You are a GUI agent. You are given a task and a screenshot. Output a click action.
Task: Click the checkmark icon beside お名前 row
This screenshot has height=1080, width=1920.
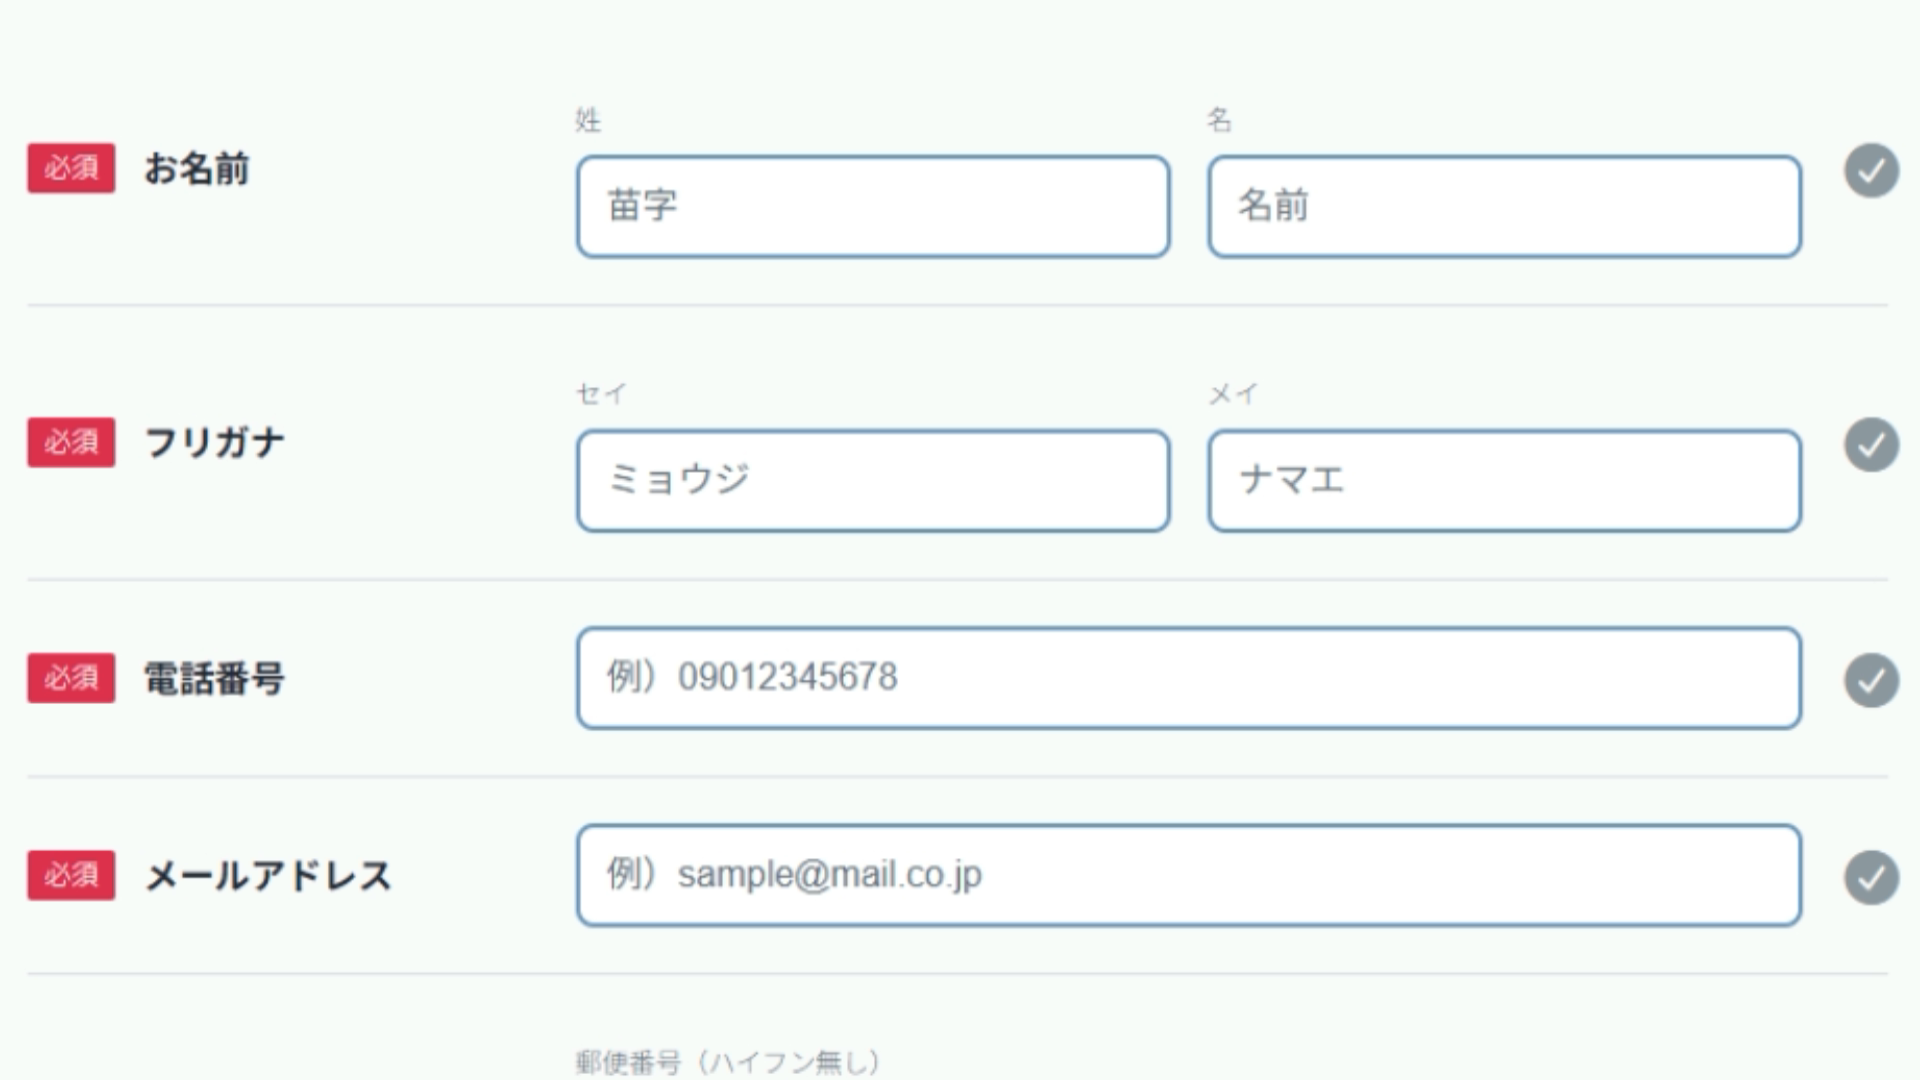tap(1872, 170)
